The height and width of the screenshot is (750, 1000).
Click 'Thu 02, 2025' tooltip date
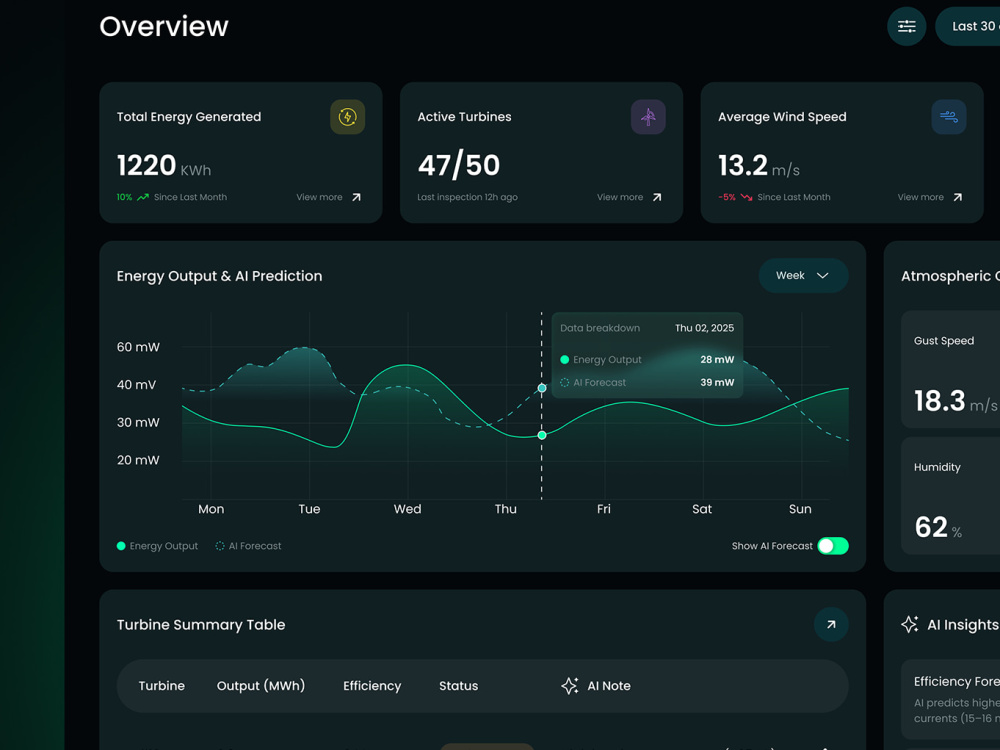705,328
